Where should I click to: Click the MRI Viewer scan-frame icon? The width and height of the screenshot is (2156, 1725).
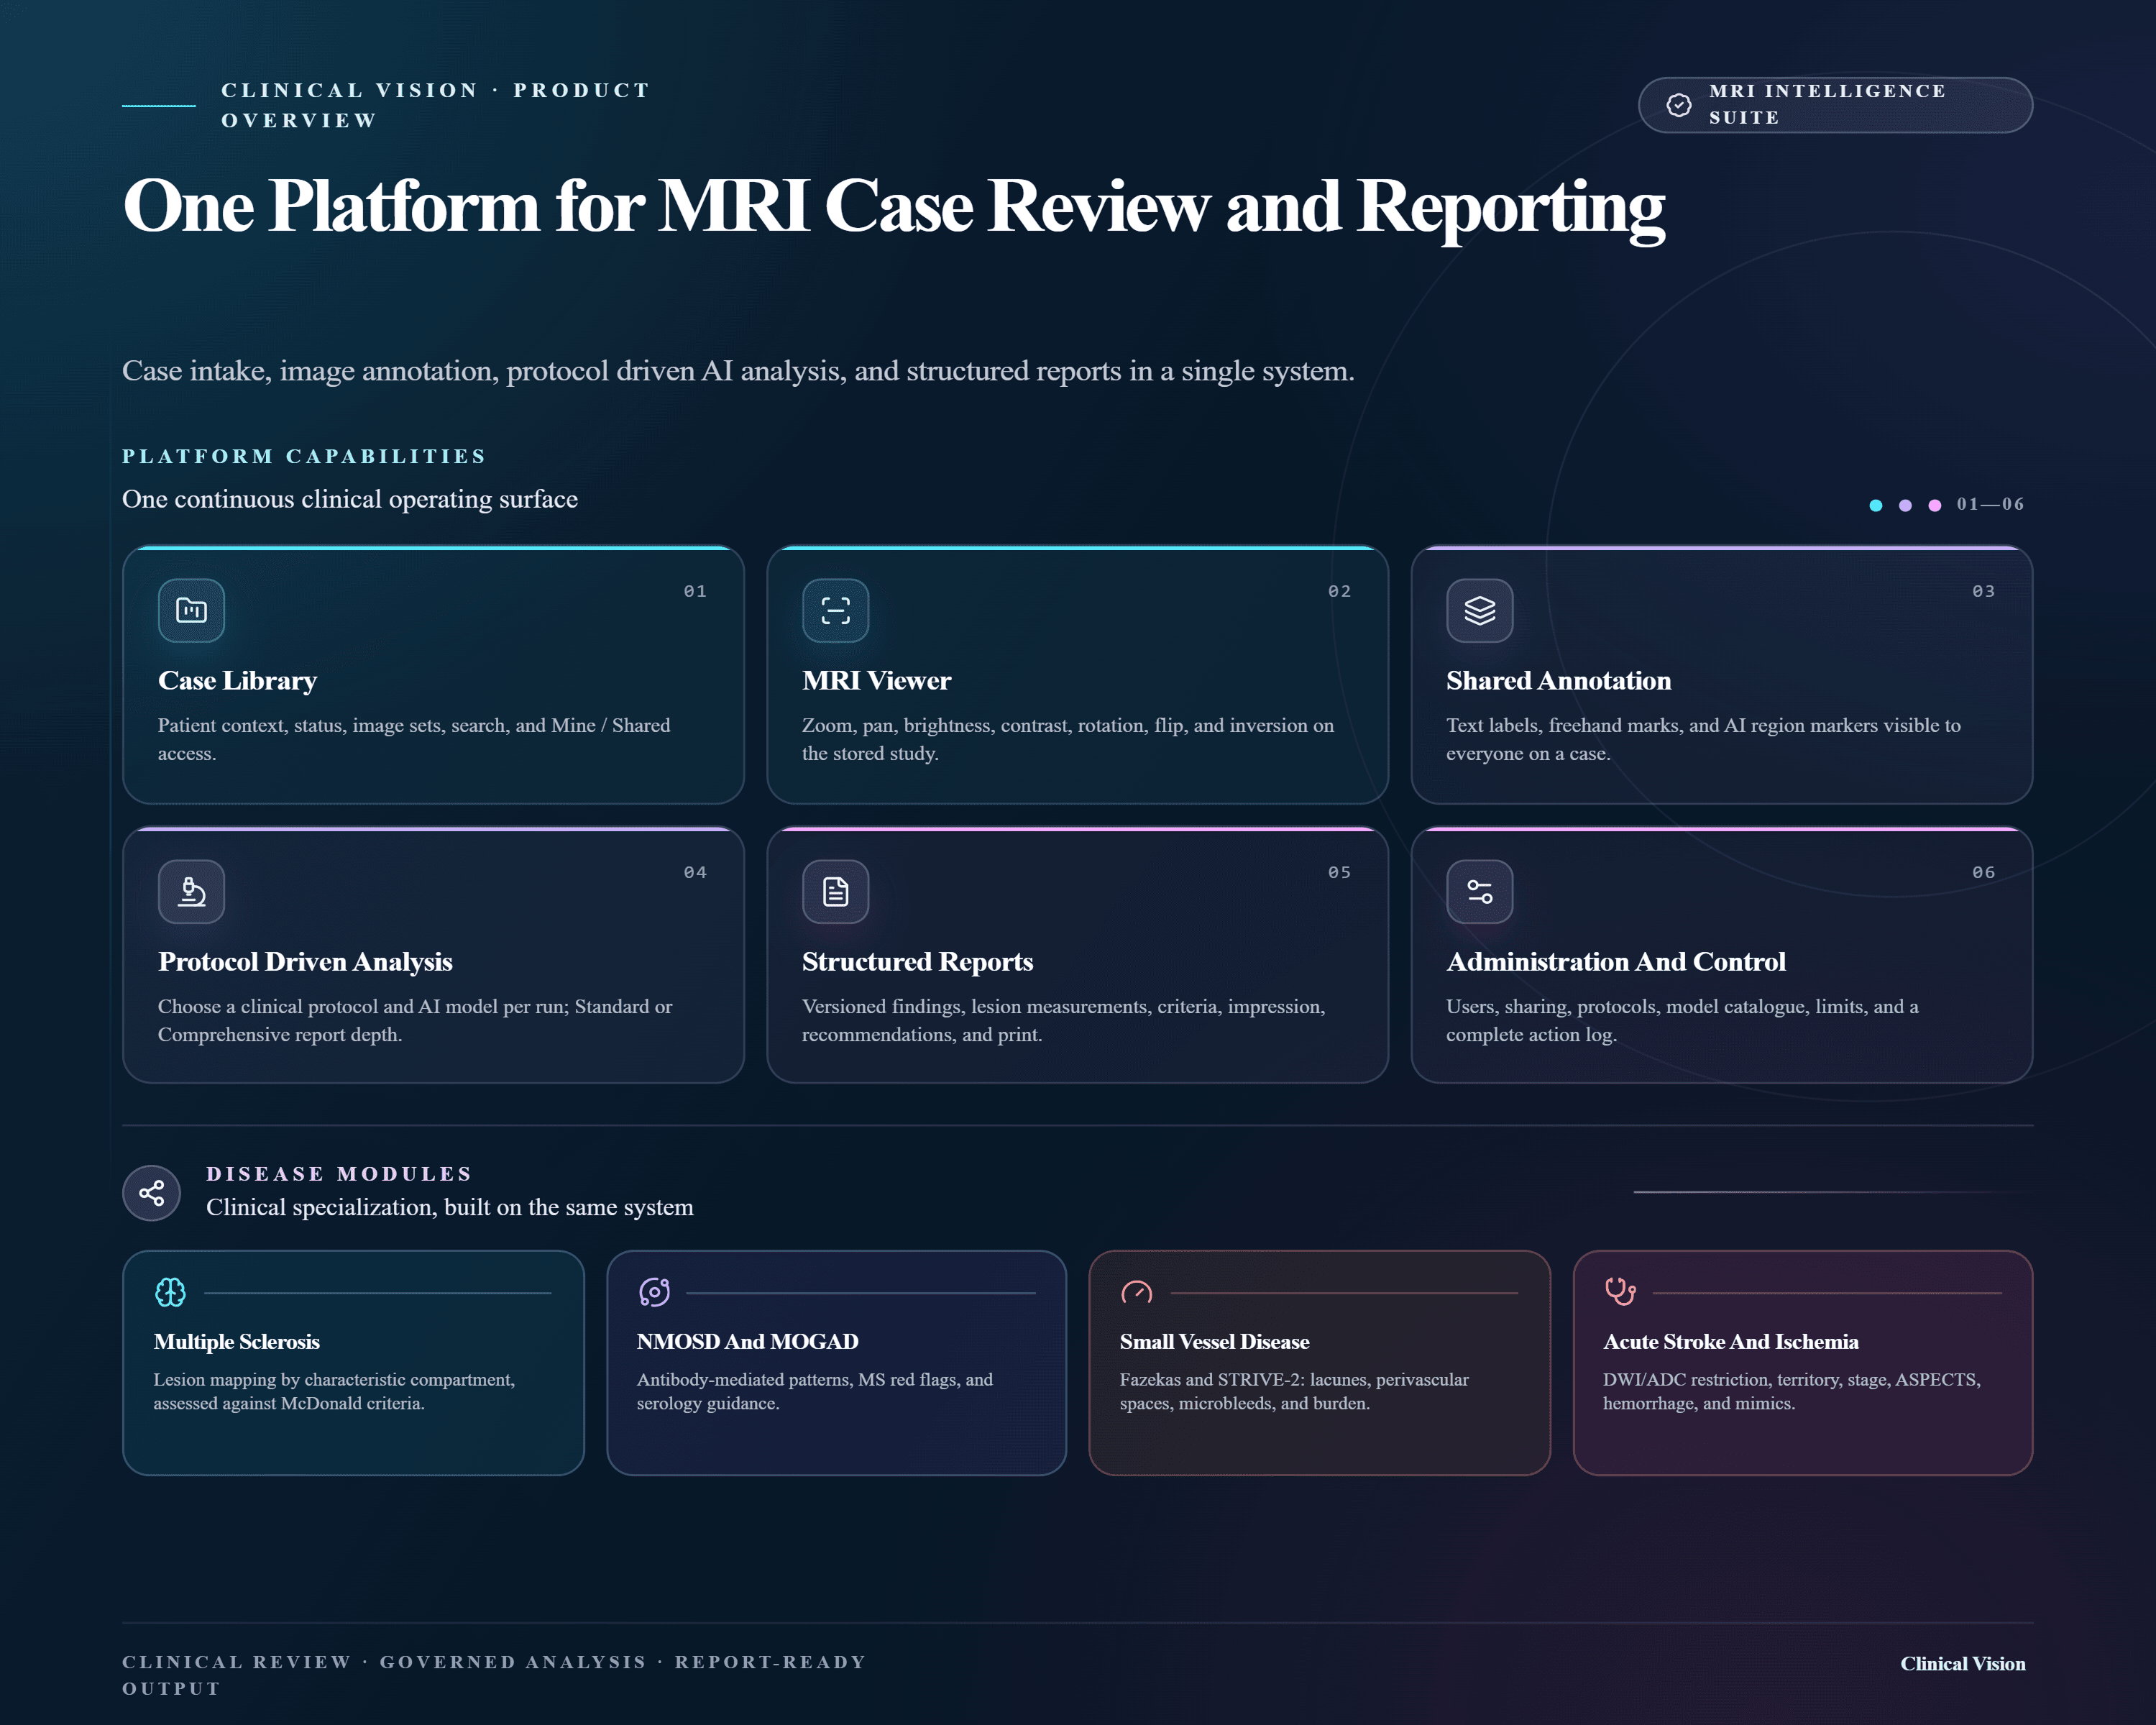835,610
